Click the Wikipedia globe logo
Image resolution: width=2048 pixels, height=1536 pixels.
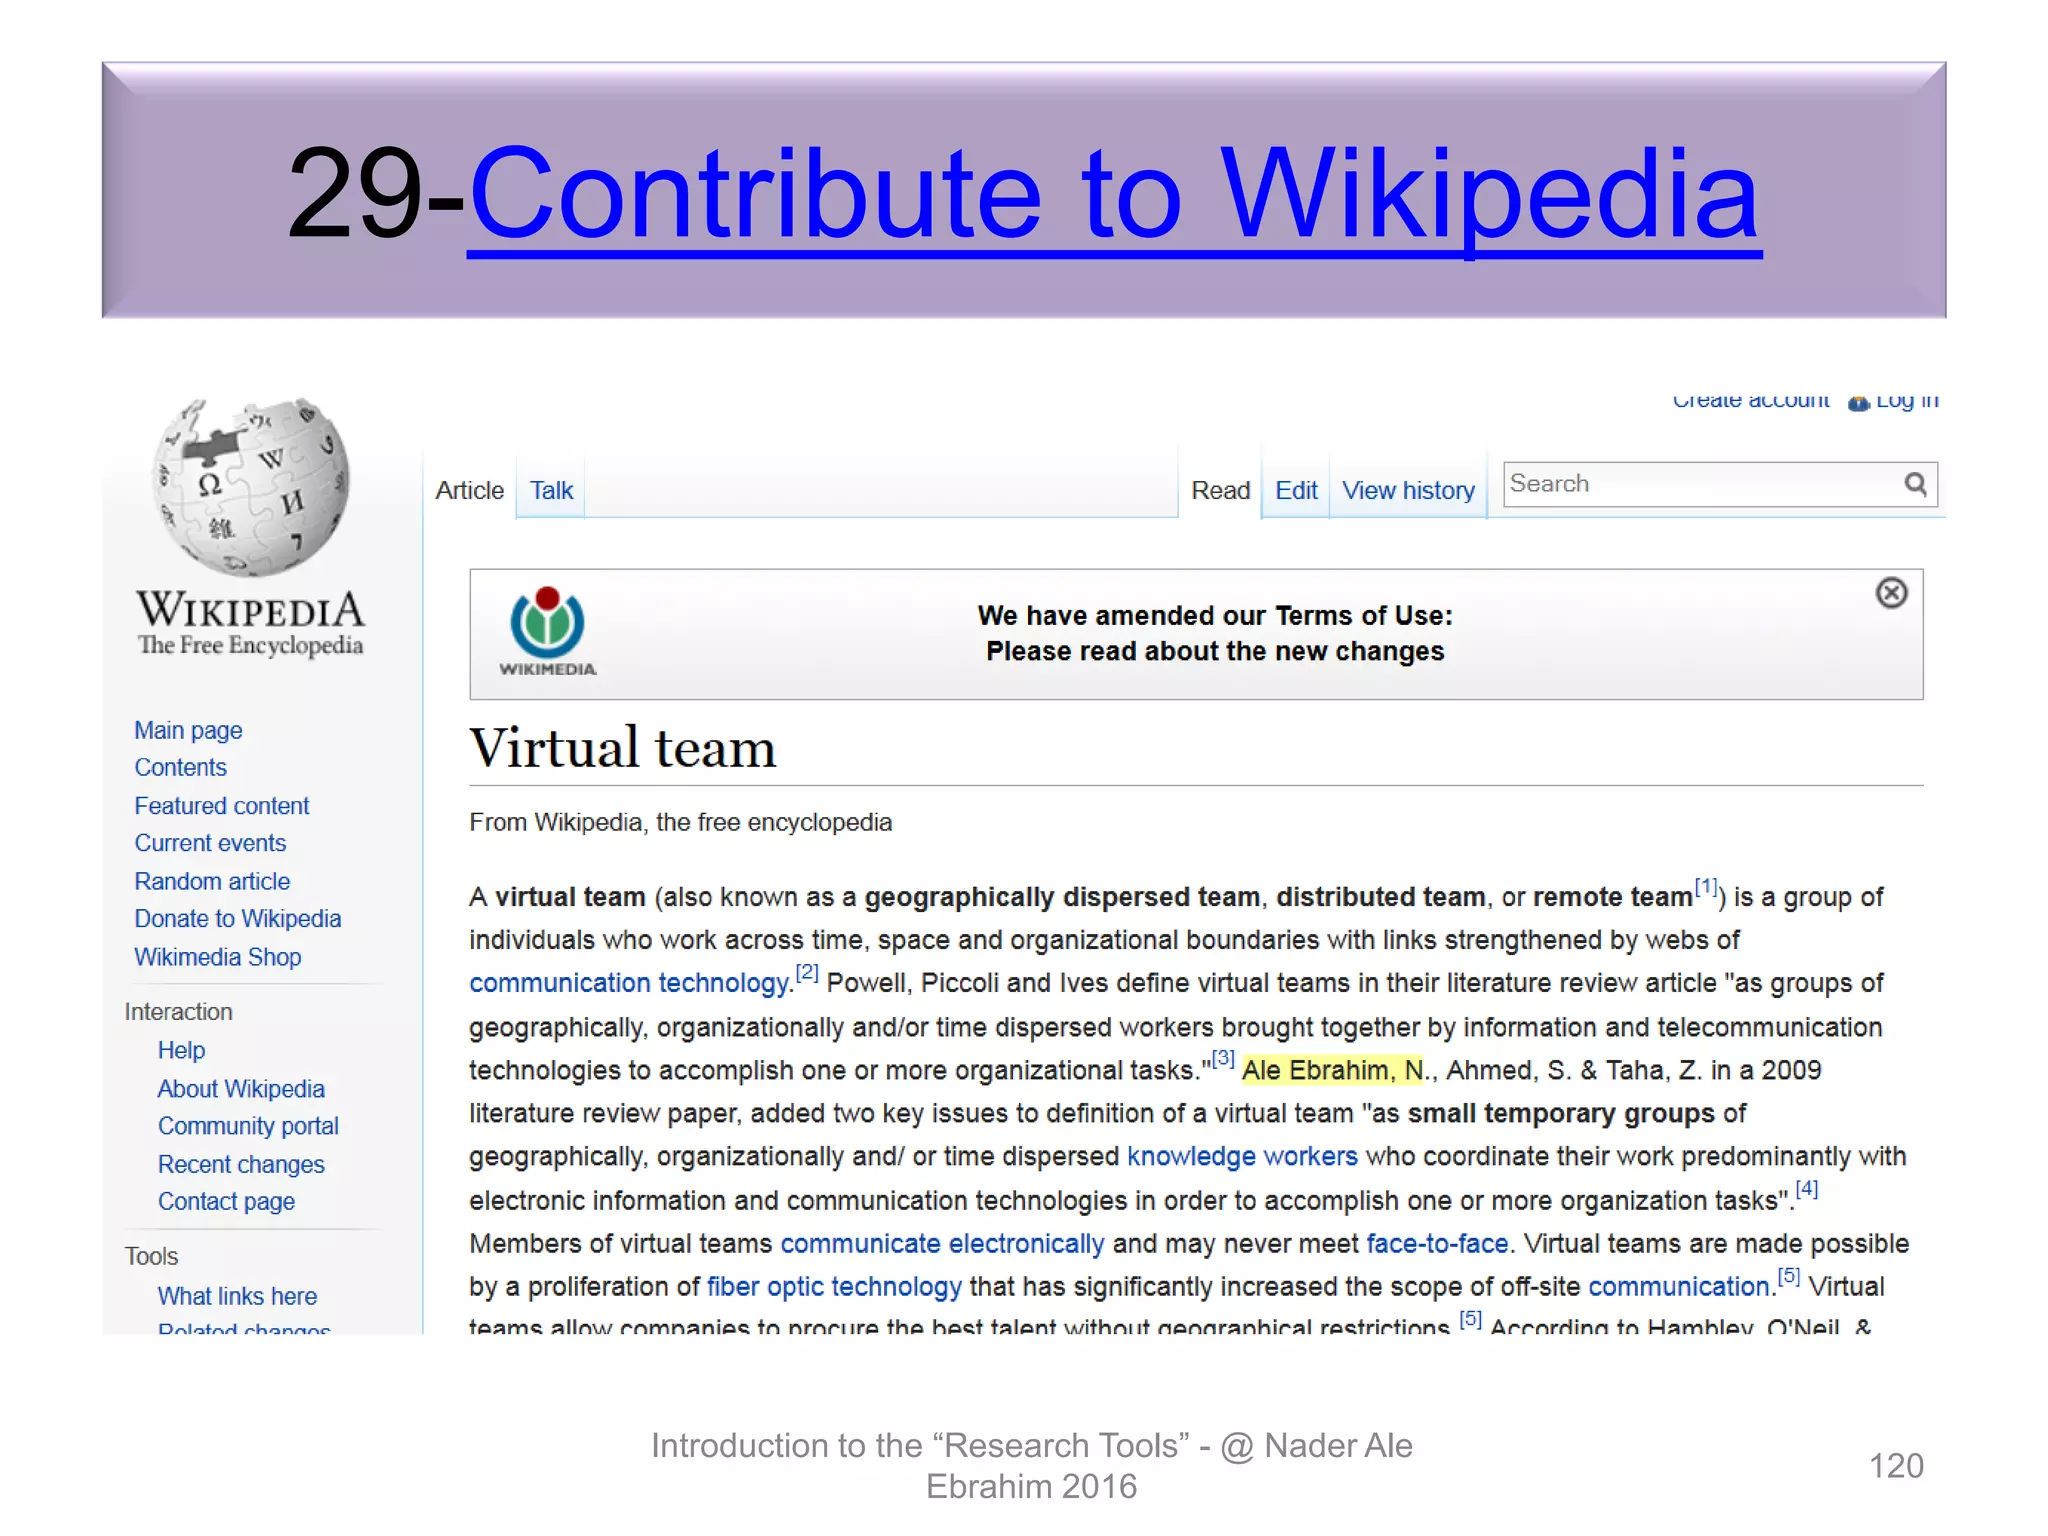coord(251,487)
